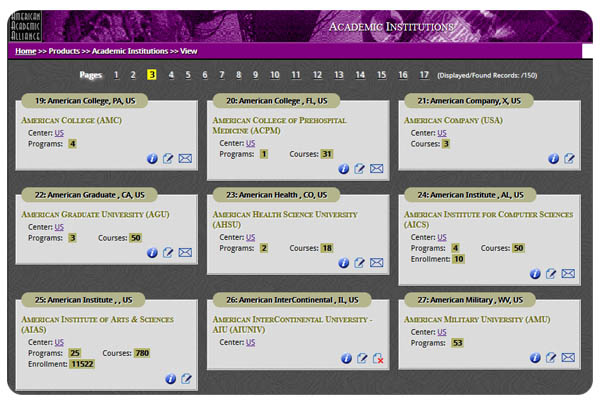Image resolution: width=602 pixels, height=402 pixels.
Task: Jump to page 4
Action: point(171,74)
